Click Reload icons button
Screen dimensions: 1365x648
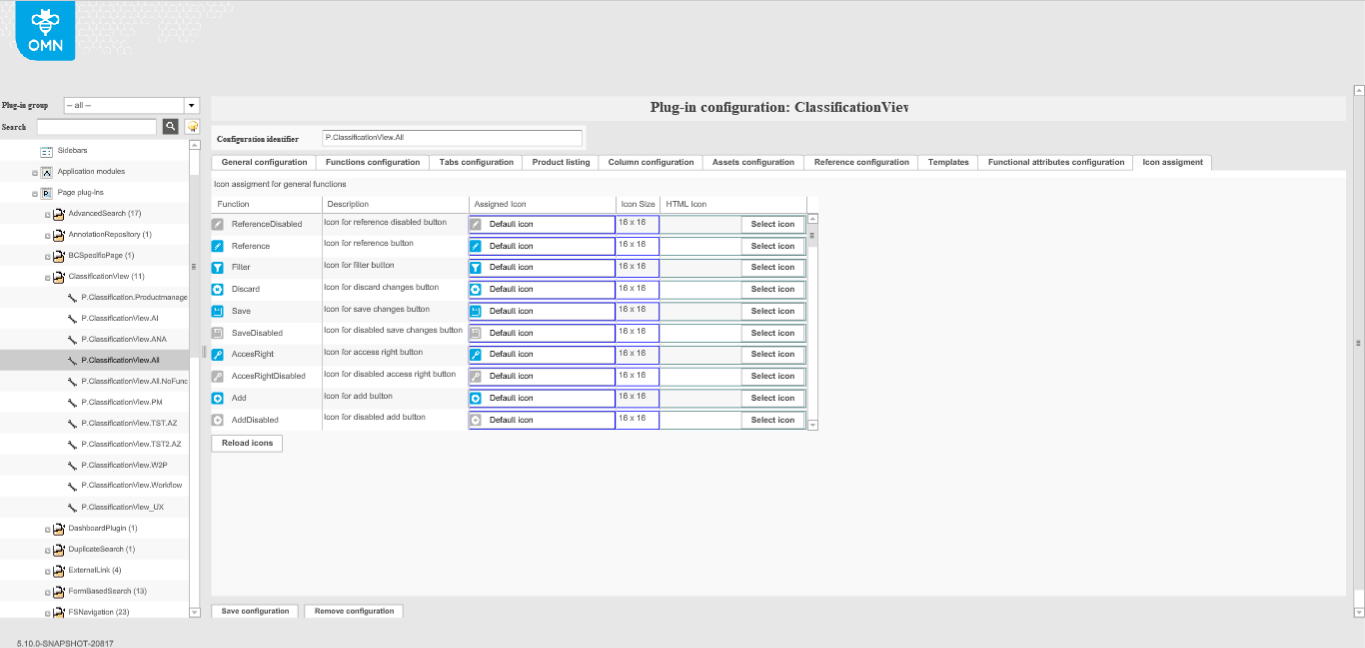click(246, 442)
